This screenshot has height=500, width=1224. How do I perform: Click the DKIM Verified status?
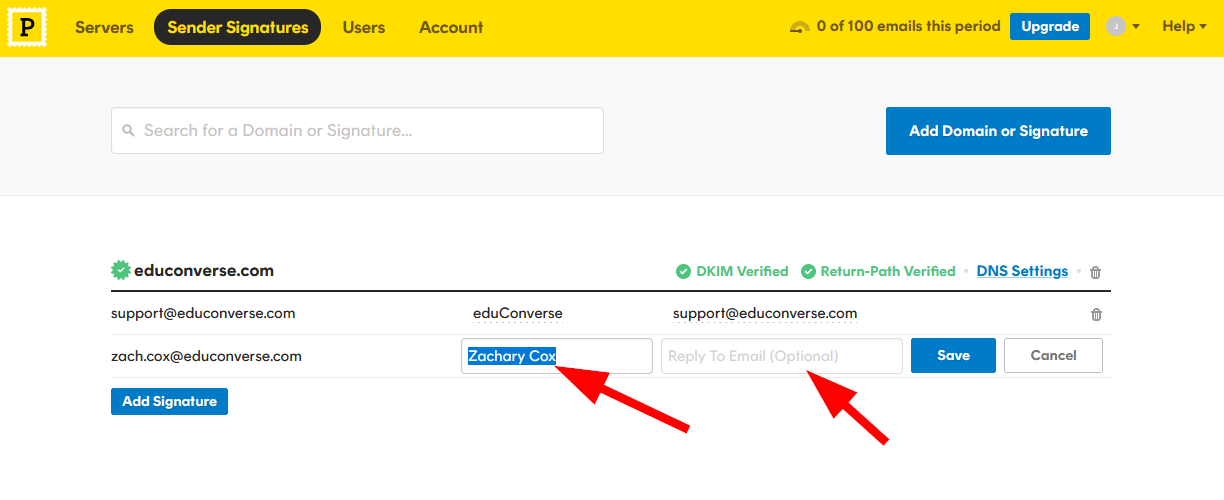[732, 271]
